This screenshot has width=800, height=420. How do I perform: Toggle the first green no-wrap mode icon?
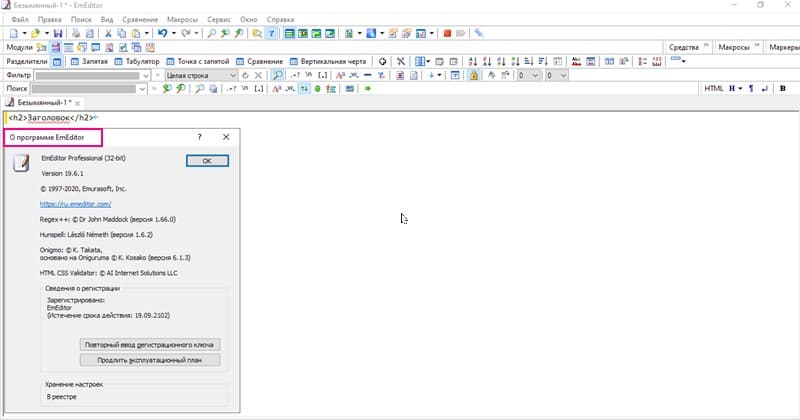[x=289, y=33]
